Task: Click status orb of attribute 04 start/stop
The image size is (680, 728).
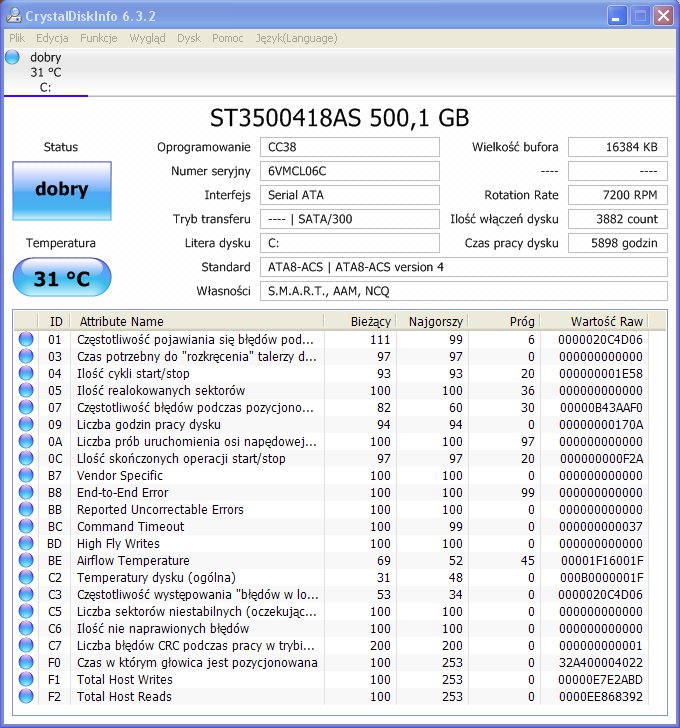Action: 26,373
